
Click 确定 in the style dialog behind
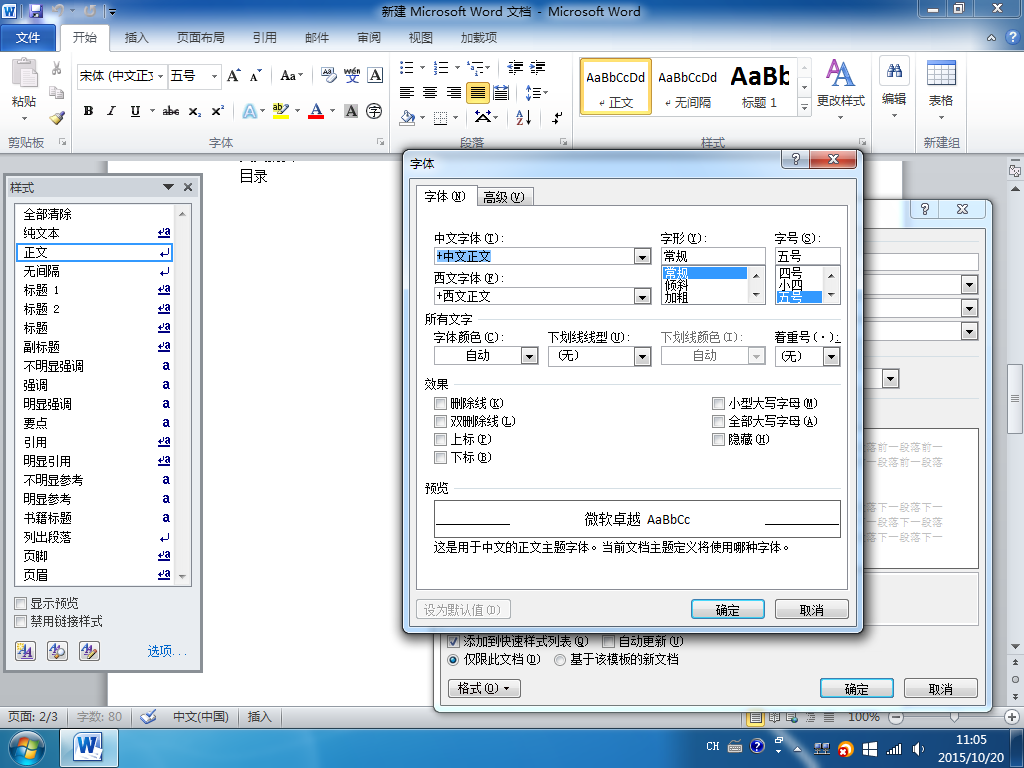click(x=856, y=688)
